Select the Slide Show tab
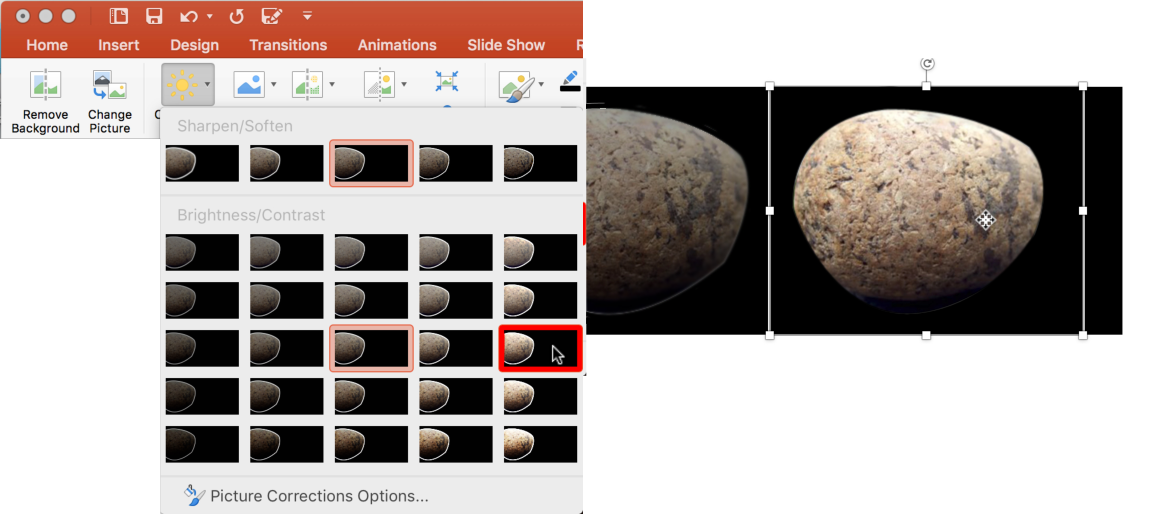 (x=506, y=46)
